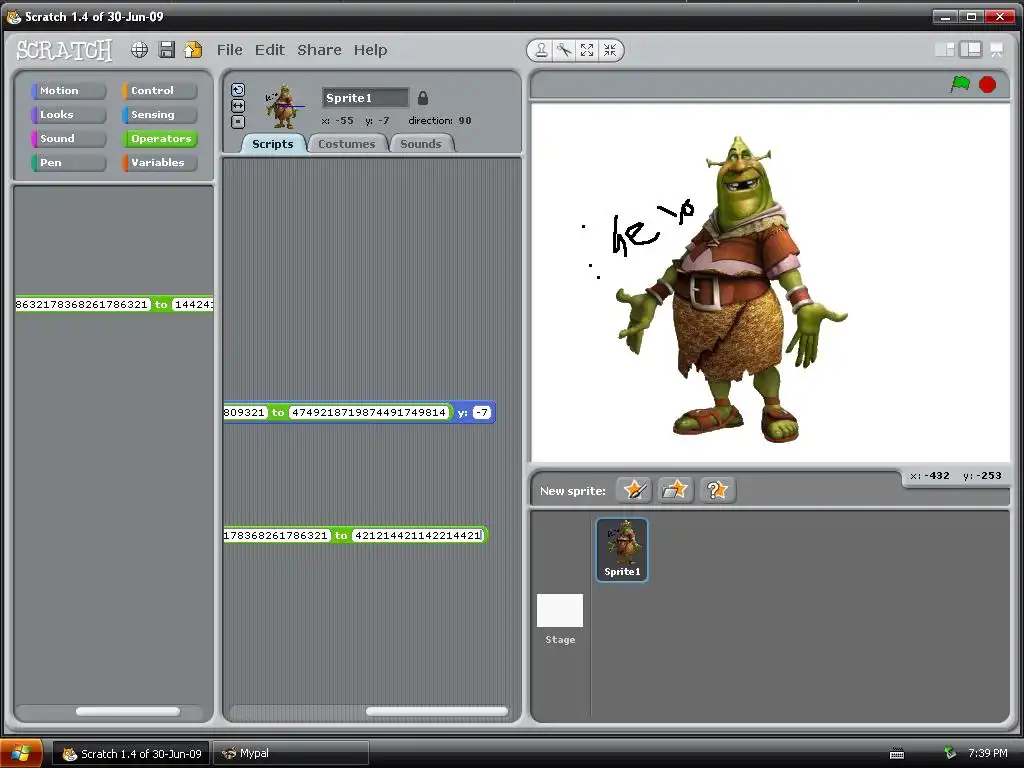Click the scripts area horizontal scrollbar
This screenshot has height=768, width=1024.
[437, 711]
